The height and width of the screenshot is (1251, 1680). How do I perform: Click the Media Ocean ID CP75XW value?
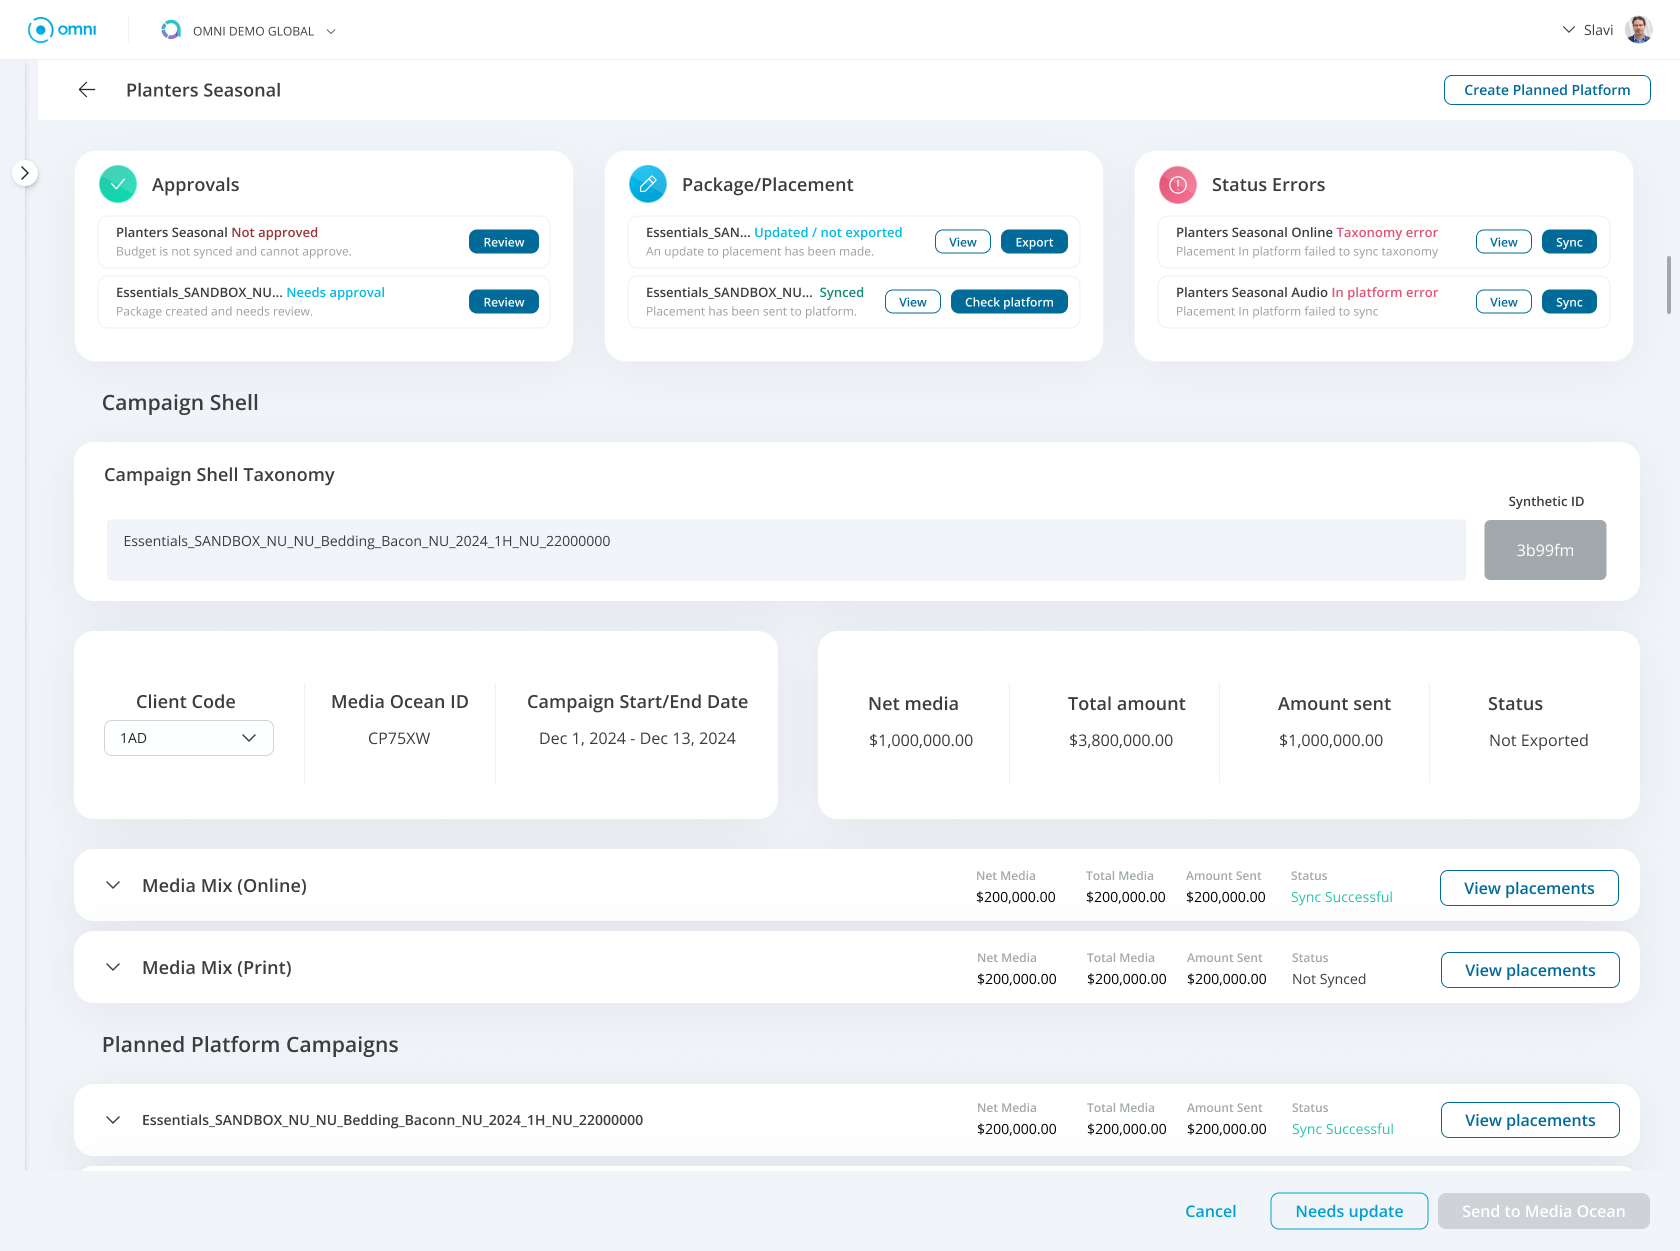click(x=399, y=738)
